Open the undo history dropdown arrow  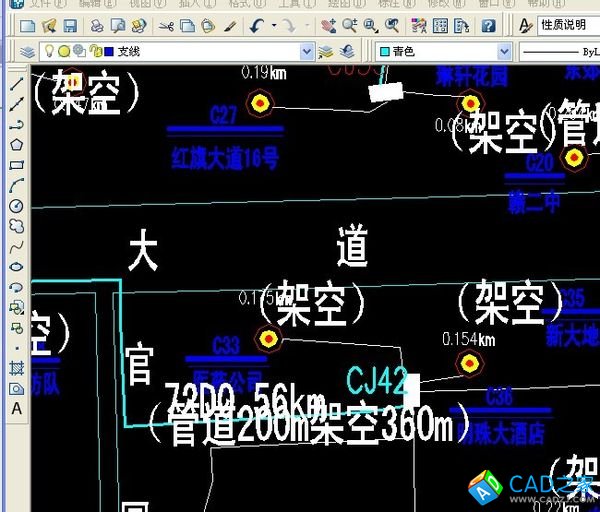273,25
